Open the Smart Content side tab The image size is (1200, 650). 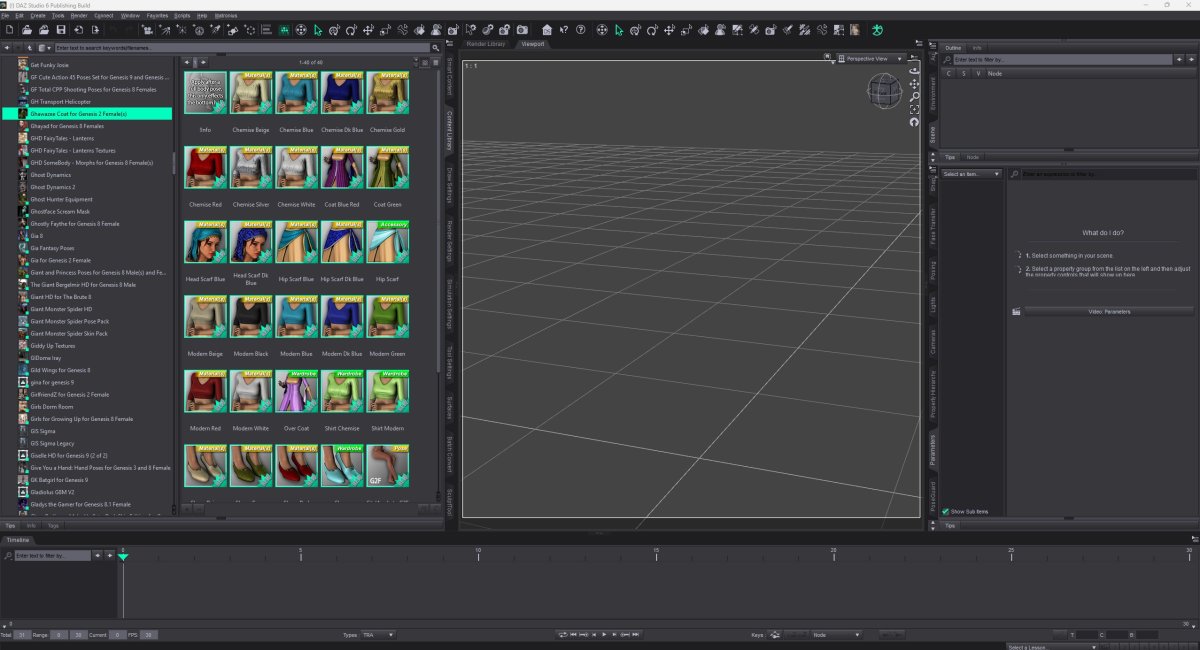point(450,78)
